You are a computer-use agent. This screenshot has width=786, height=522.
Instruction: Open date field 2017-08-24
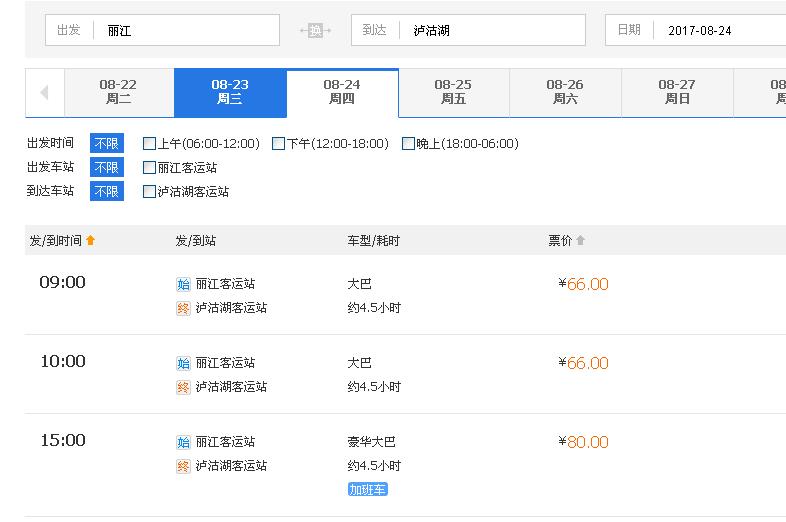696,31
